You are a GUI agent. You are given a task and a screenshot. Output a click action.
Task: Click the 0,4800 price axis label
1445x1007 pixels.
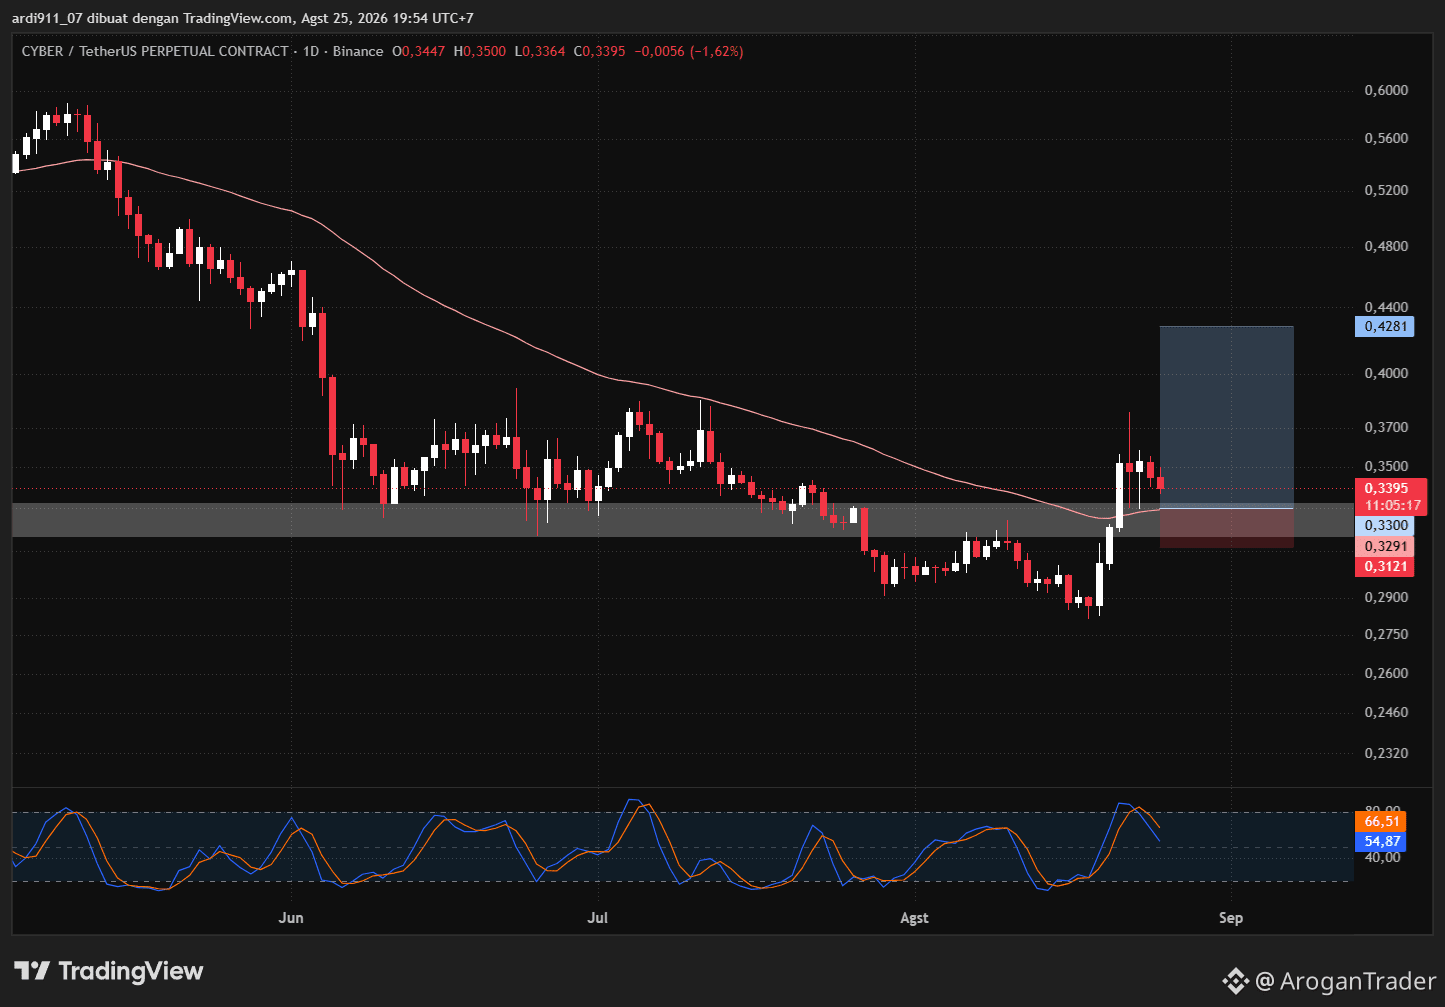click(1386, 246)
